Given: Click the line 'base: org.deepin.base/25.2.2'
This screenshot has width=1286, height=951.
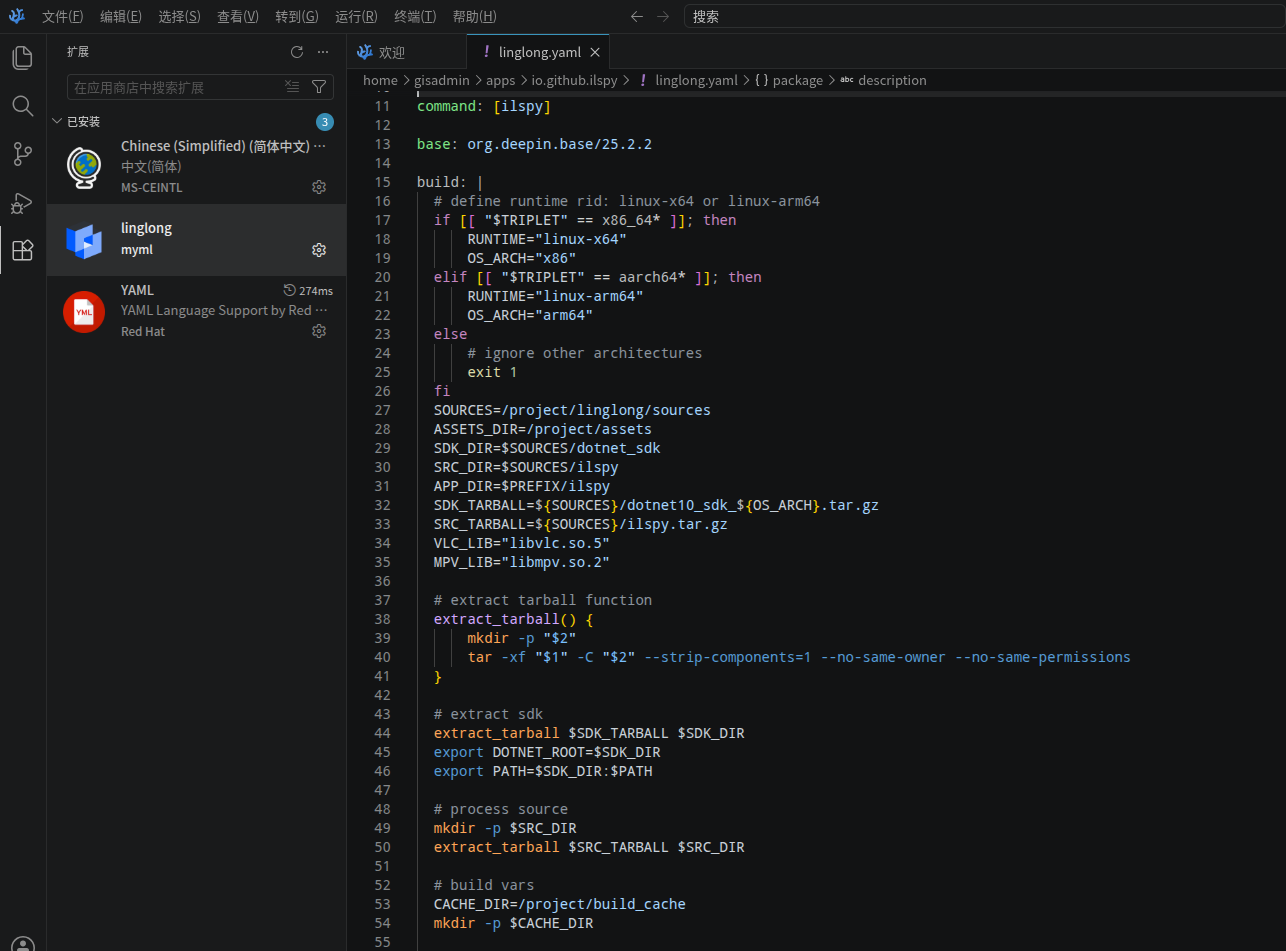Looking at the screenshot, I should coord(534,144).
